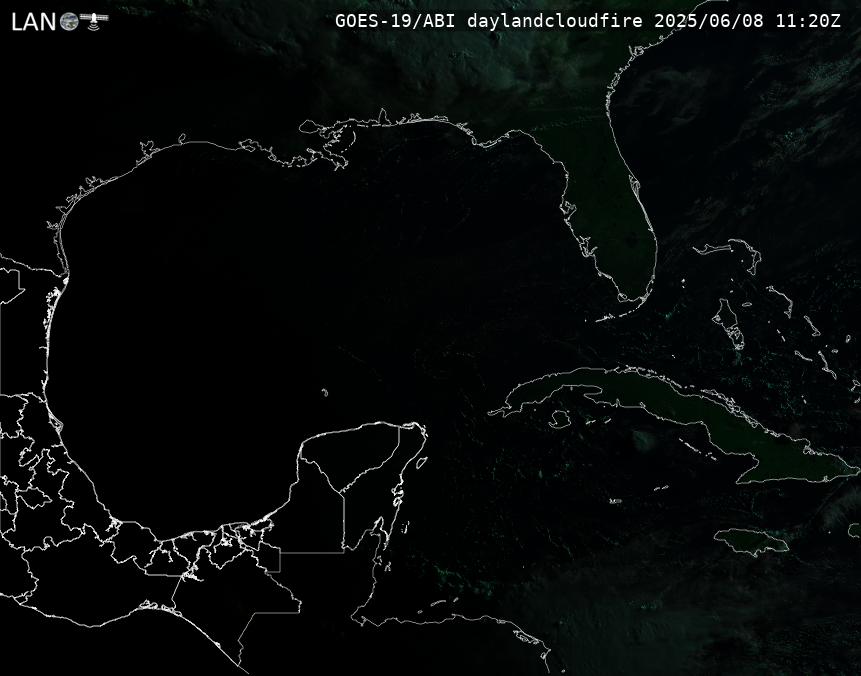Click the LANOT logo text
Screen dimensions: 861x676
(60, 21)
